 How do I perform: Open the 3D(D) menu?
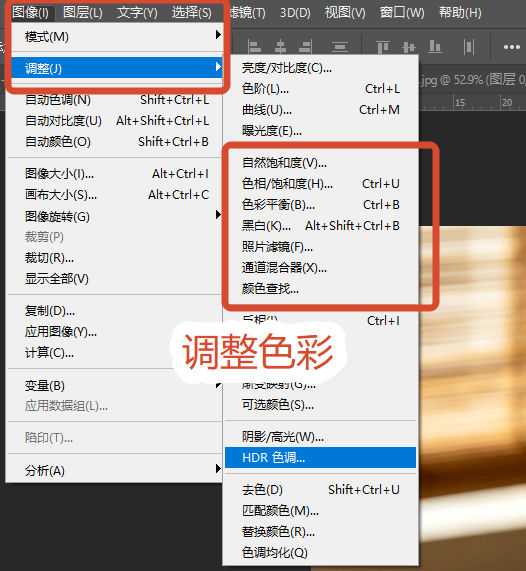point(295,13)
